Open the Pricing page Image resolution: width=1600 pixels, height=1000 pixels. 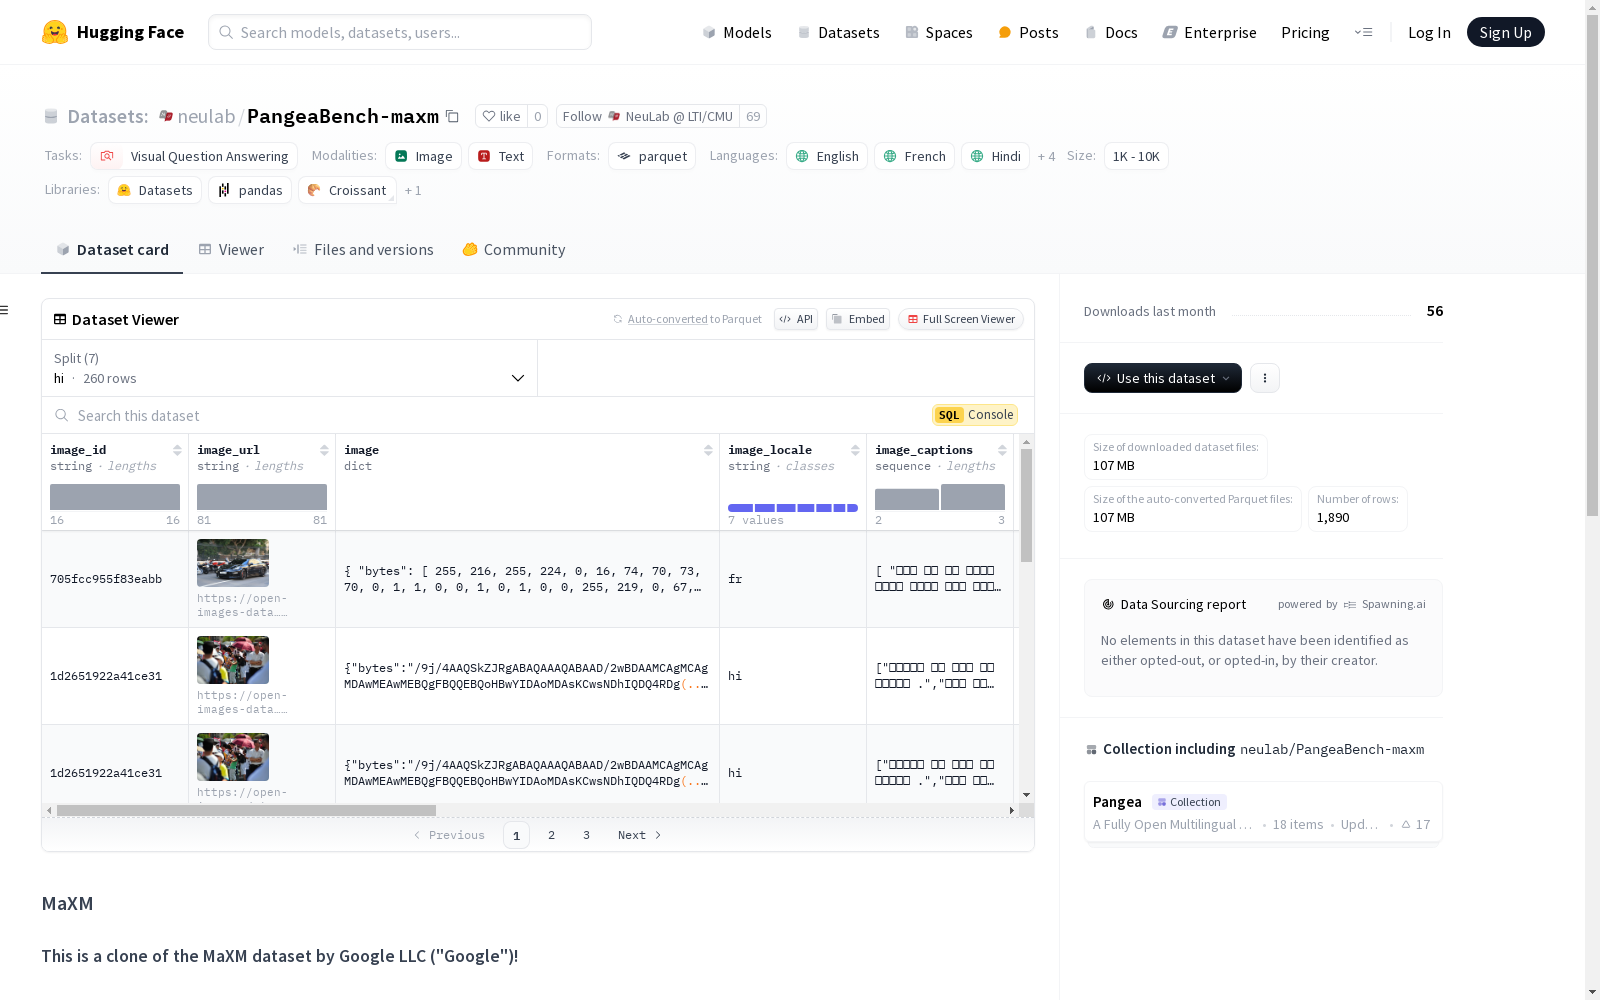coord(1305,32)
